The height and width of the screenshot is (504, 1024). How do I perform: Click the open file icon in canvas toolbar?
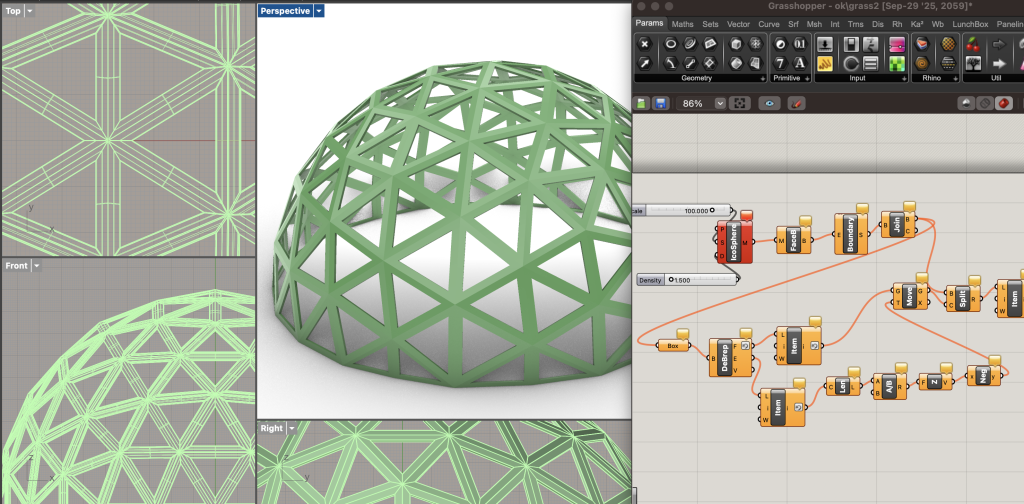(x=642, y=103)
